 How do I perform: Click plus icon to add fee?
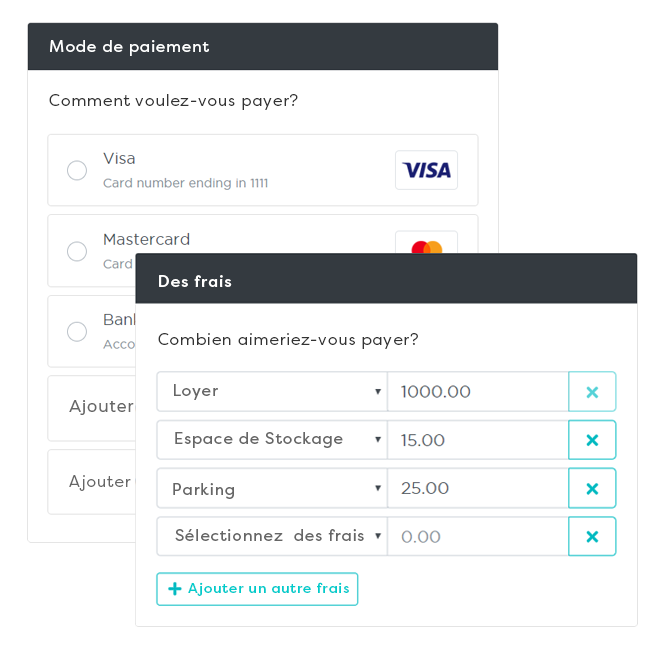(175, 589)
